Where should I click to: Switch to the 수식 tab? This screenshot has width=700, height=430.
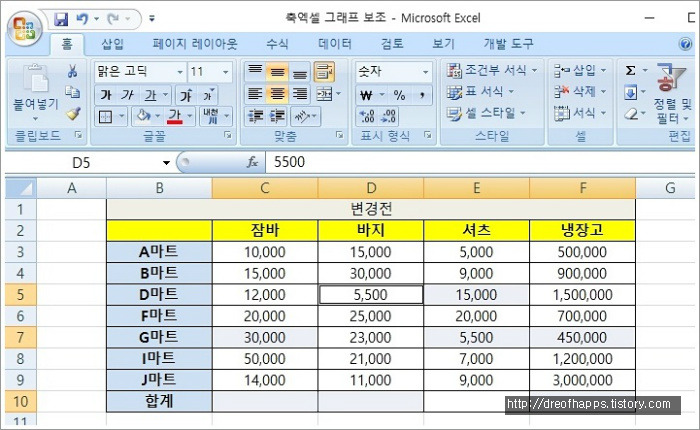(x=277, y=44)
